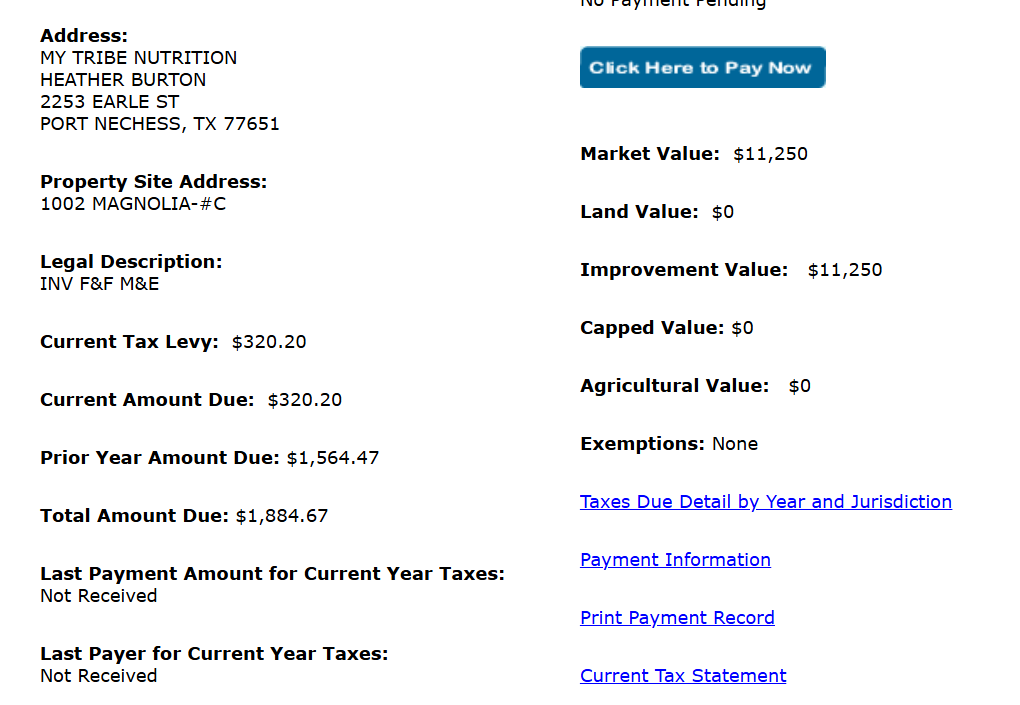View the Current Tax Statement link

pyautogui.click(x=683, y=676)
